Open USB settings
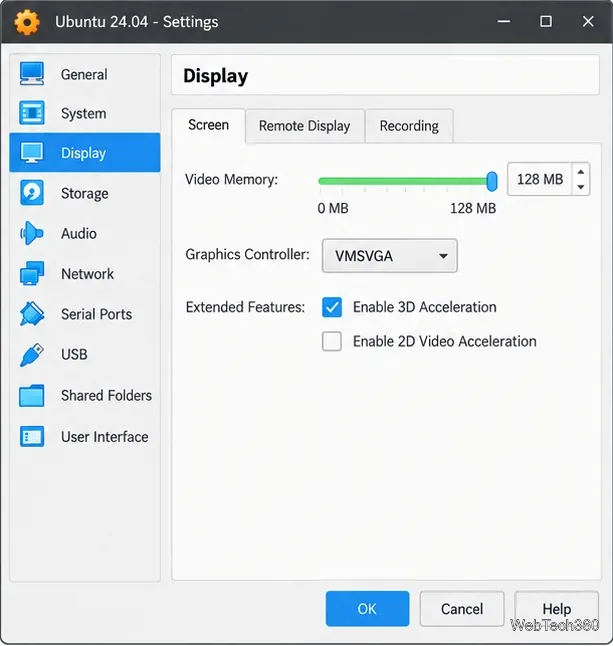Viewport: 613px width, 646px height. pos(85,354)
